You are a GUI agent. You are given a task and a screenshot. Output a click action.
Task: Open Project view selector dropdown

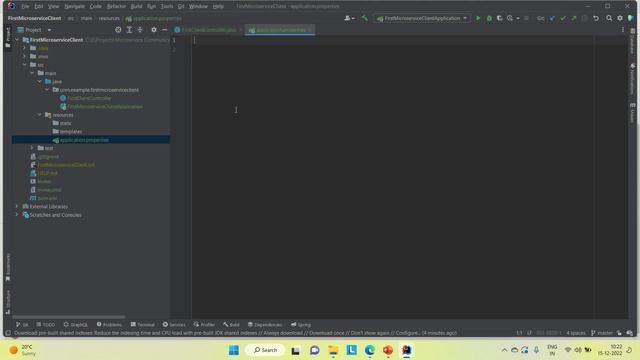[34, 30]
